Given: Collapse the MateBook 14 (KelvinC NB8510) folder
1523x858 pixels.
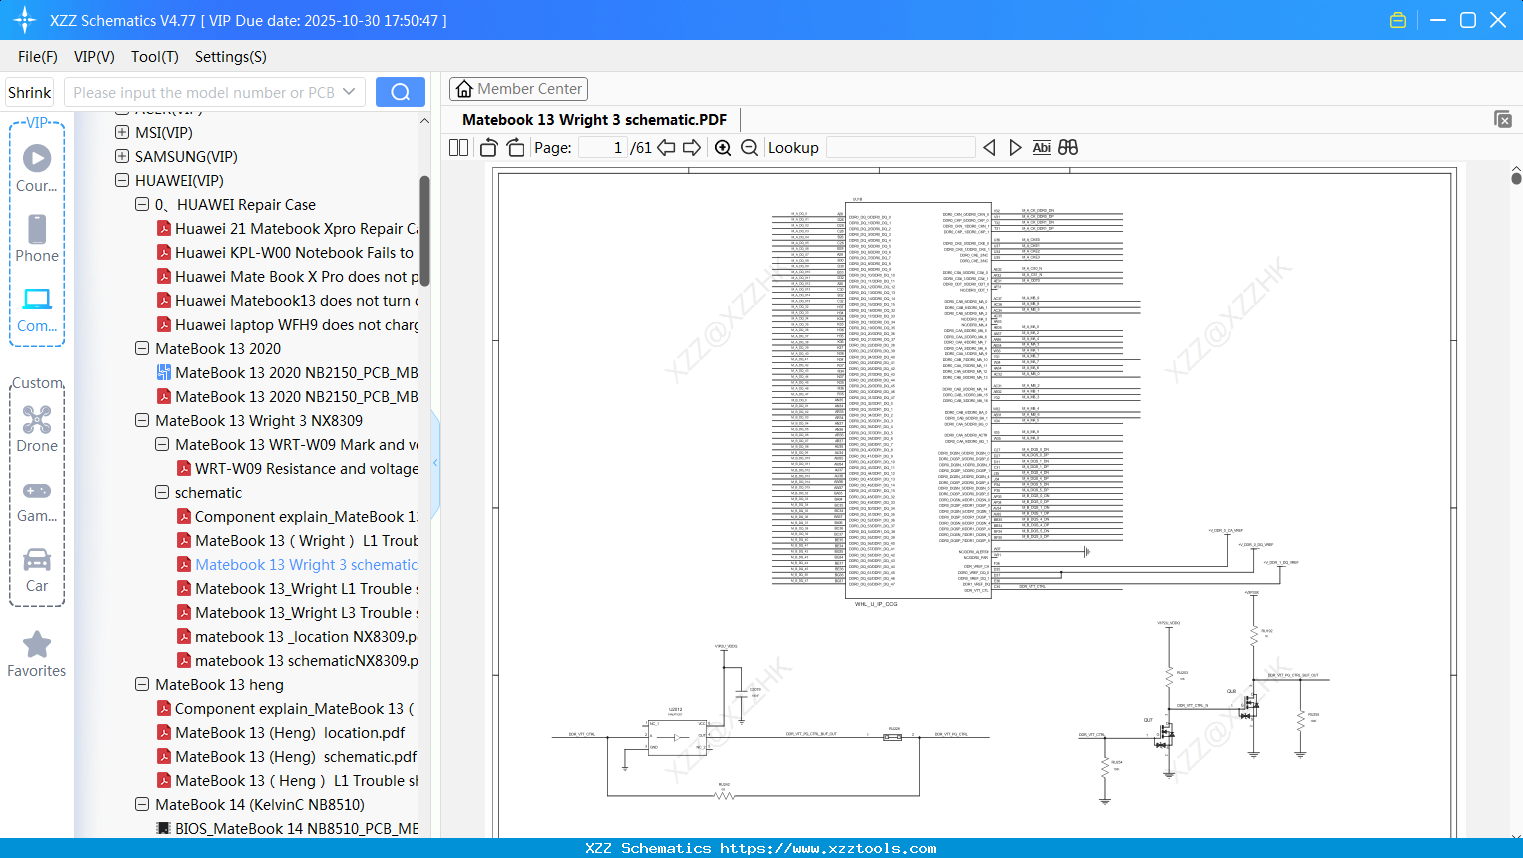Looking at the screenshot, I should [142, 804].
